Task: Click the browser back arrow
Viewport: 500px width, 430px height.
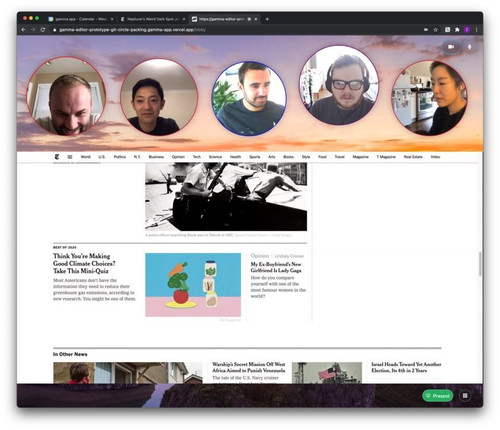Action: pyautogui.click(x=23, y=30)
